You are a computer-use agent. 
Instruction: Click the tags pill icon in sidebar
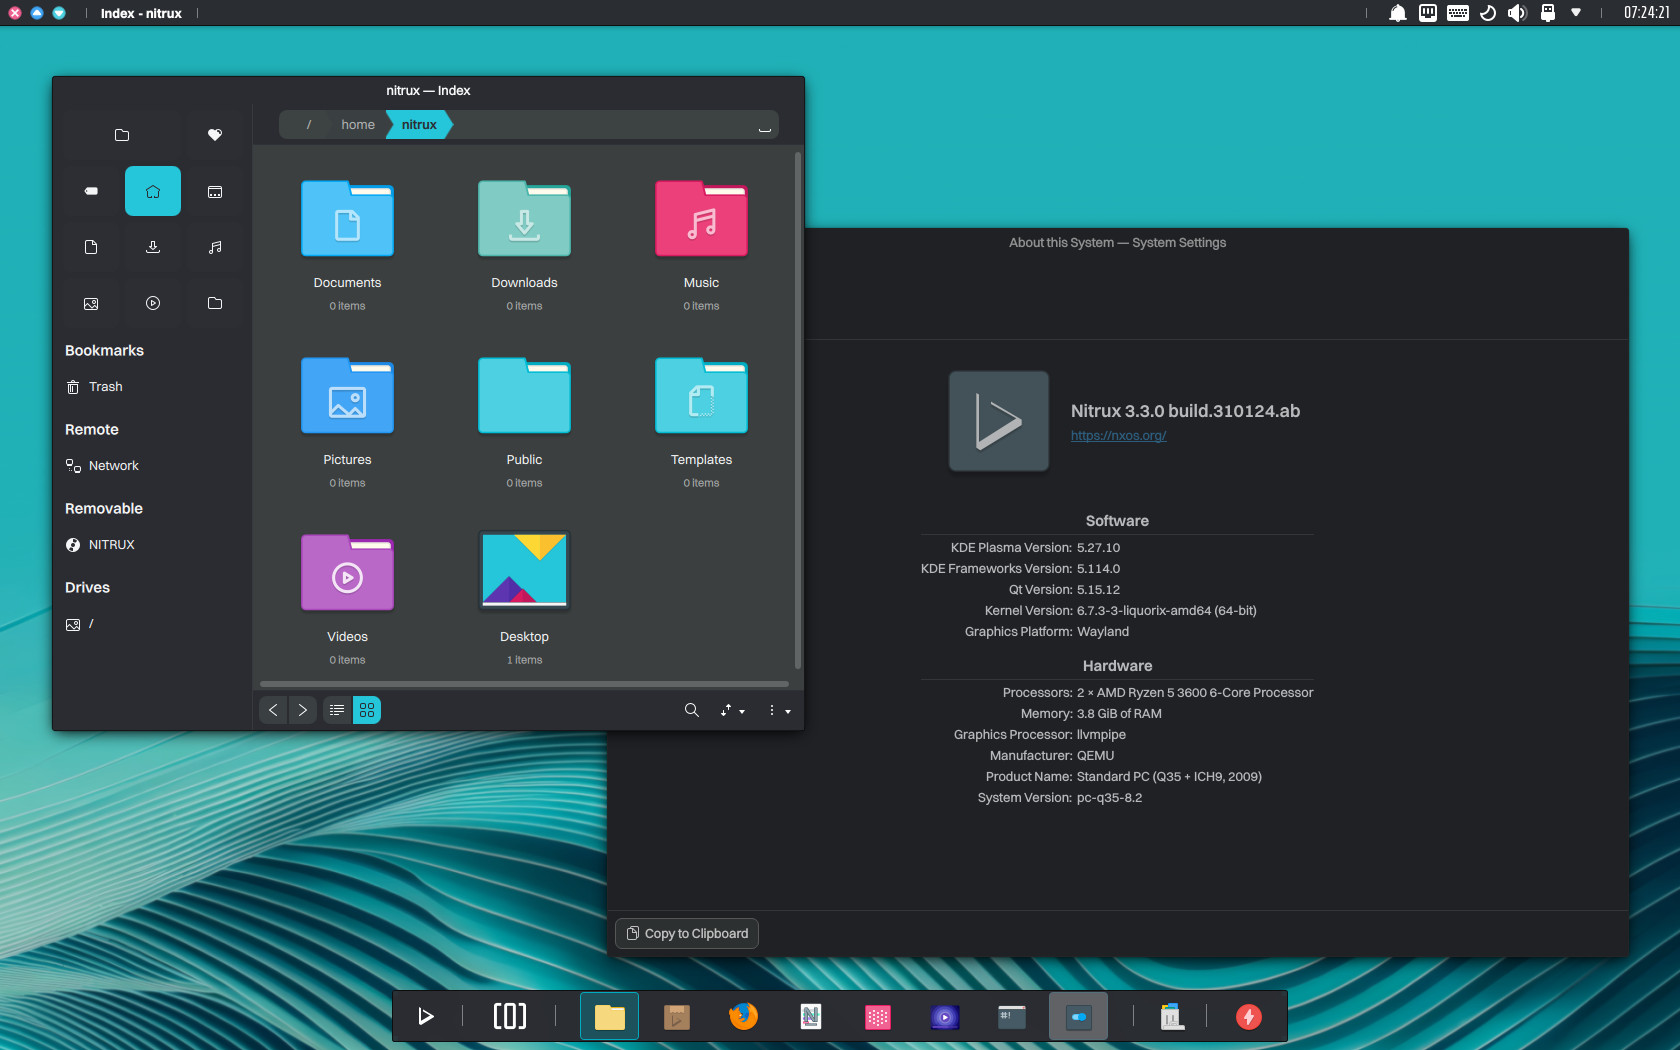(91, 191)
